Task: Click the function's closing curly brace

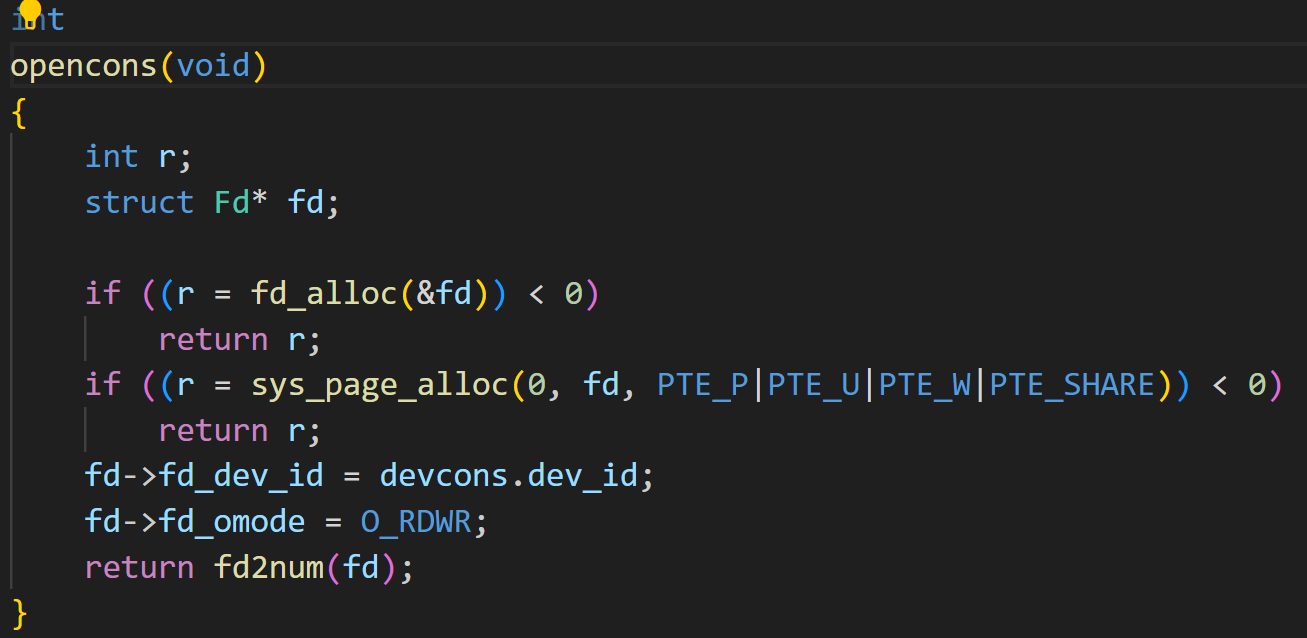Action: click(x=18, y=612)
